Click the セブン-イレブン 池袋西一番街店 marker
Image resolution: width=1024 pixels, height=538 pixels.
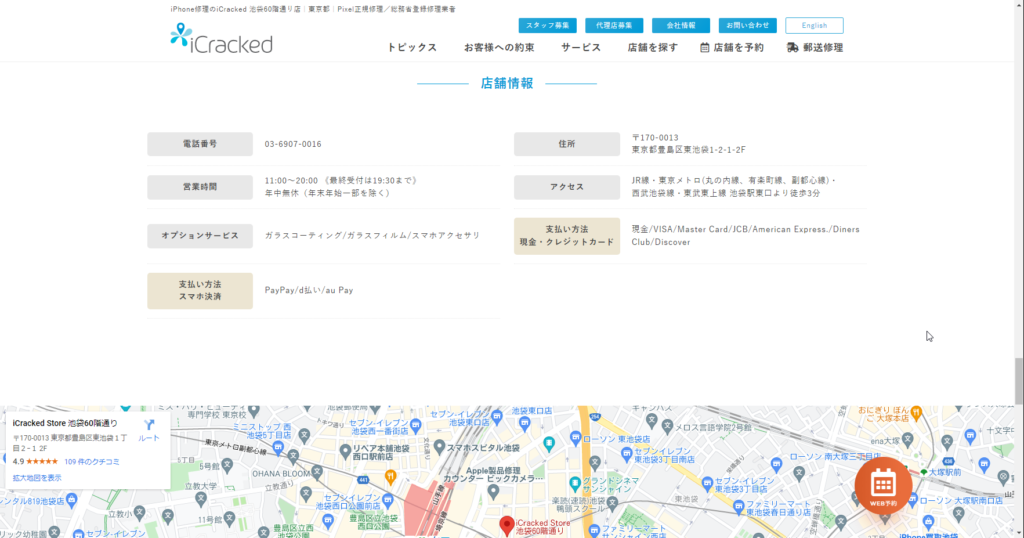point(415,426)
